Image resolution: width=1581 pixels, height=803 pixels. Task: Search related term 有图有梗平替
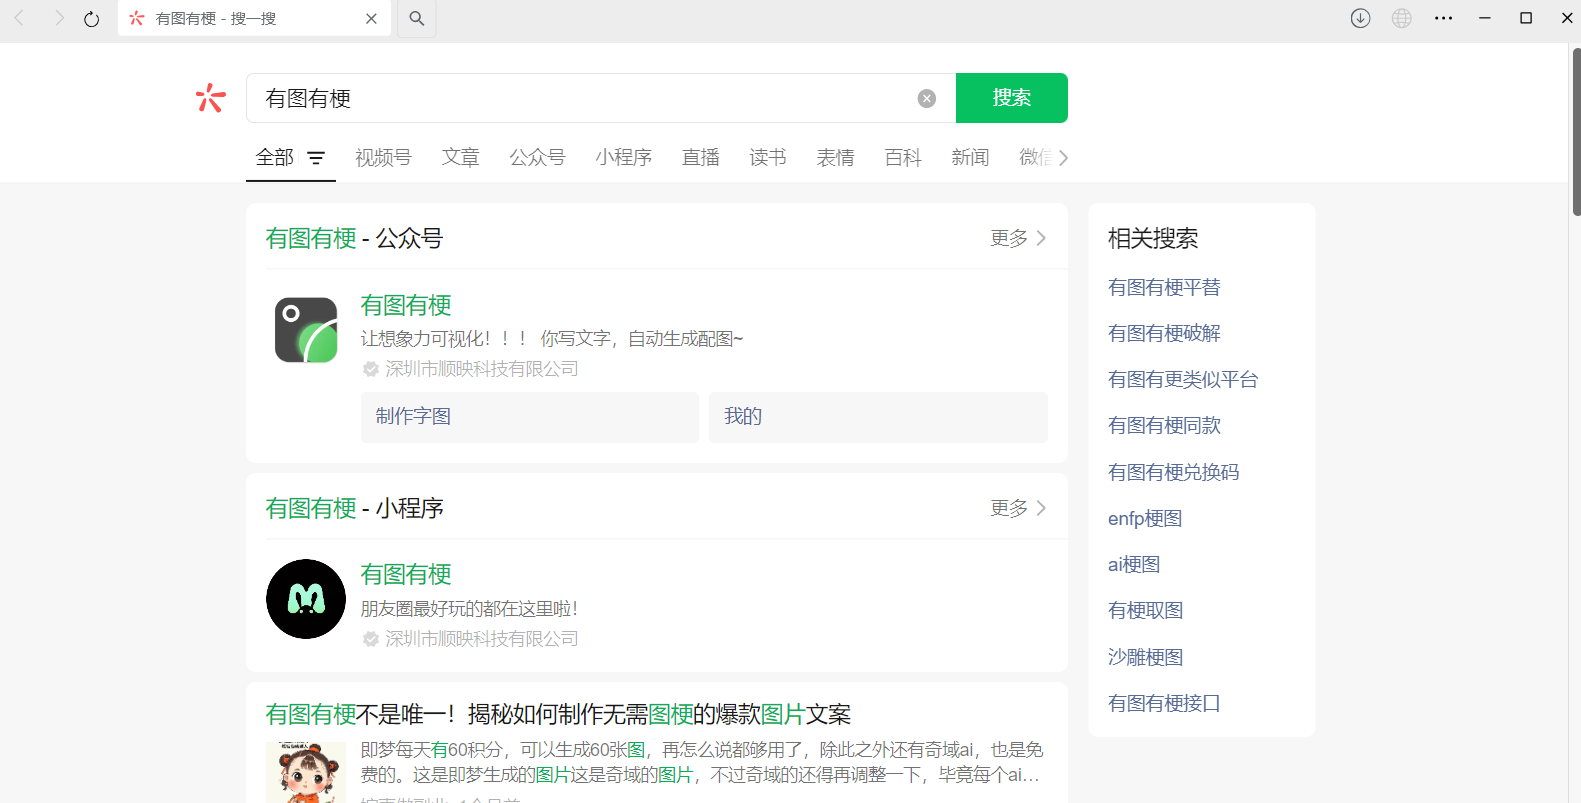pos(1164,287)
